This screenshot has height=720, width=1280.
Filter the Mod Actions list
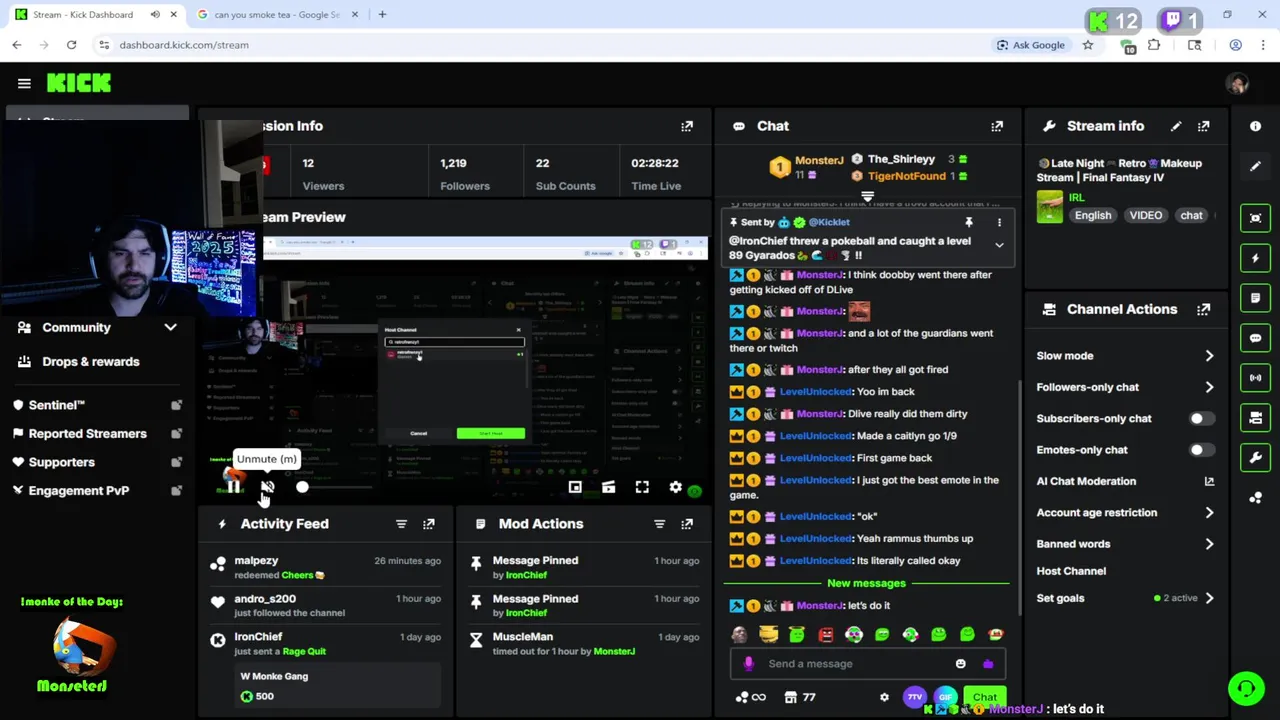pos(659,524)
